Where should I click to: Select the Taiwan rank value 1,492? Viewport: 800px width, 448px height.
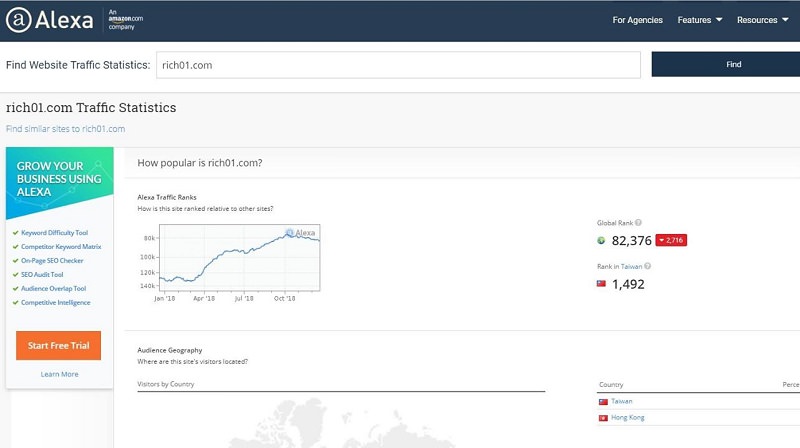pyautogui.click(x=628, y=284)
